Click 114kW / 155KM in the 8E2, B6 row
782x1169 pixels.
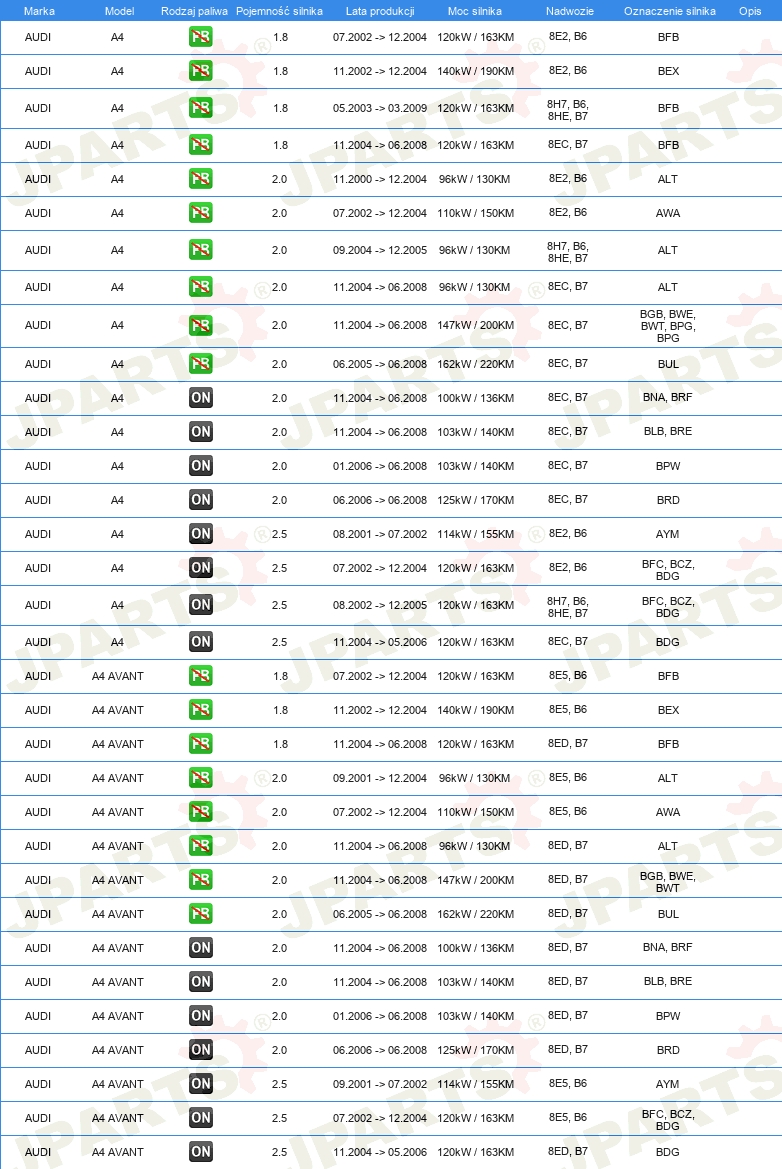(476, 534)
